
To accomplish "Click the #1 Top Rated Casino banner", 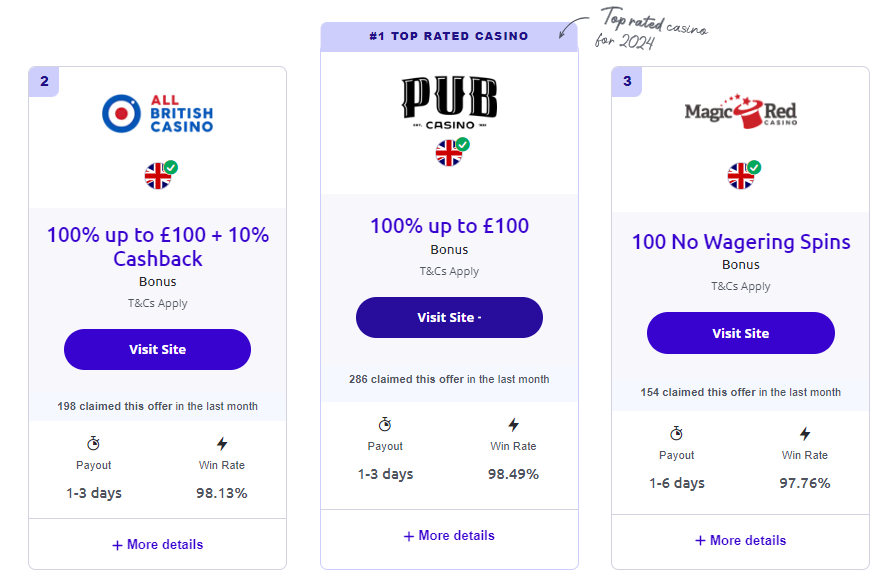I will coord(449,37).
